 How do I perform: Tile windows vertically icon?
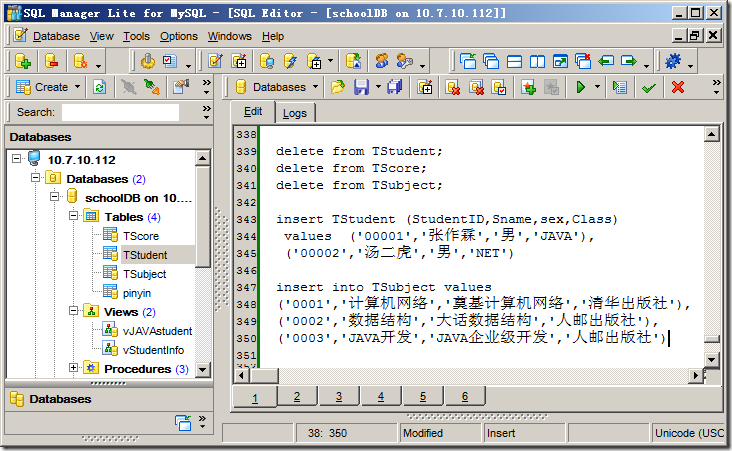pos(537,61)
